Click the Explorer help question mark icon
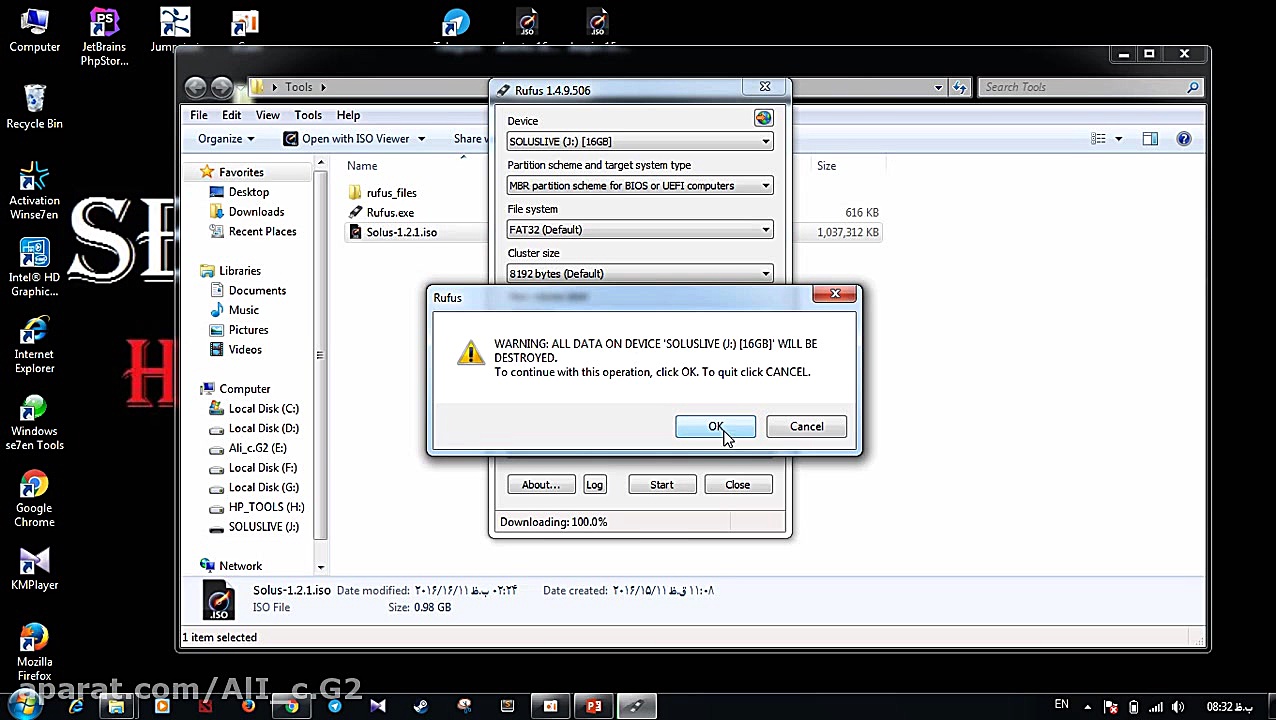 [1184, 139]
